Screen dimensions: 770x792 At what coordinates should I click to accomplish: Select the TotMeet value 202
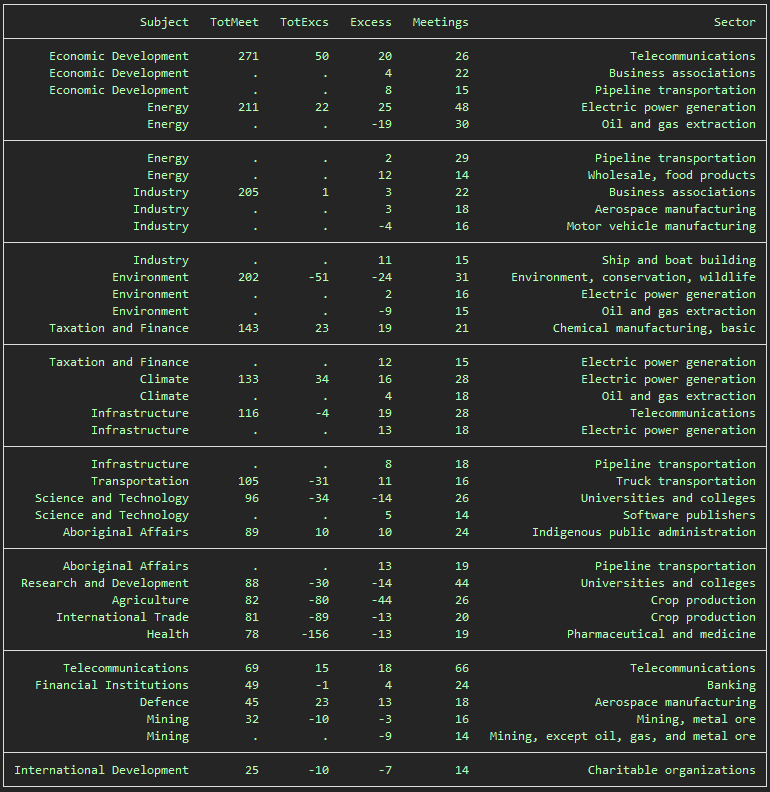click(x=248, y=277)
